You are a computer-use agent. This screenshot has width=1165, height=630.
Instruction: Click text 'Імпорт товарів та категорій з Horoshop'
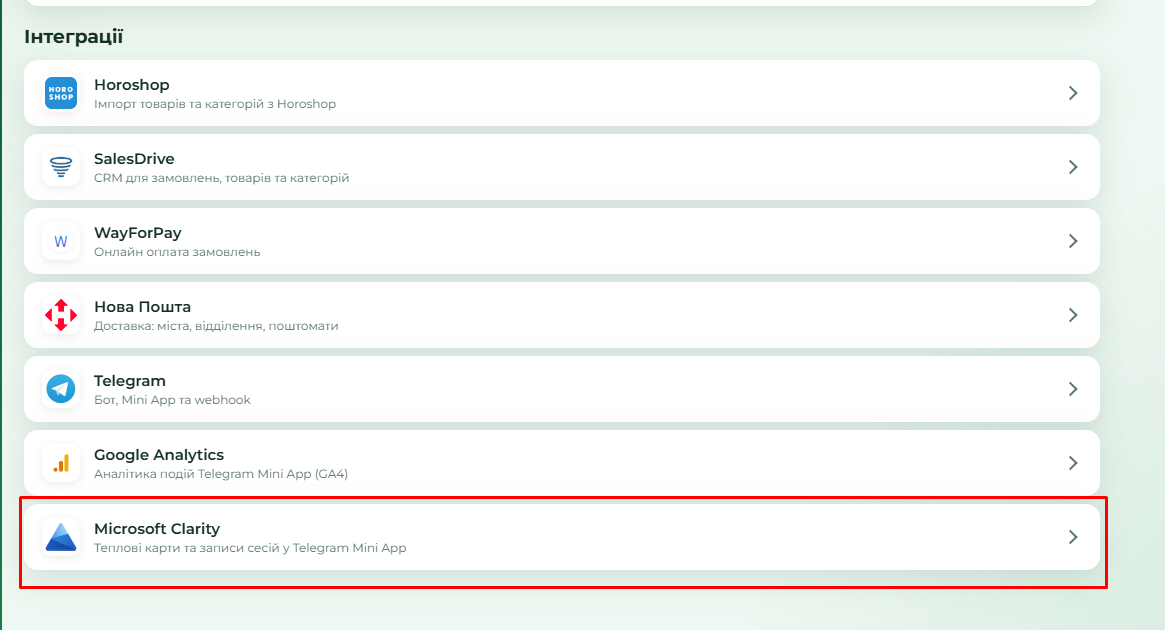215,104
